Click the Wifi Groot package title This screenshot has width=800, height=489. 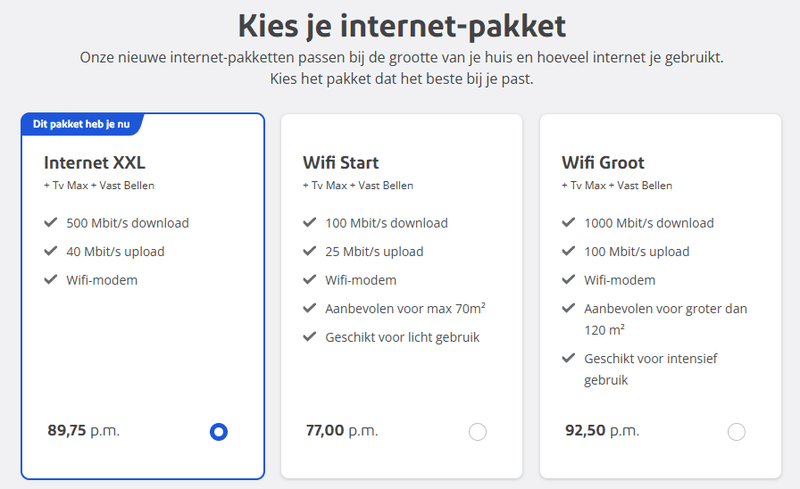(604, 162)
